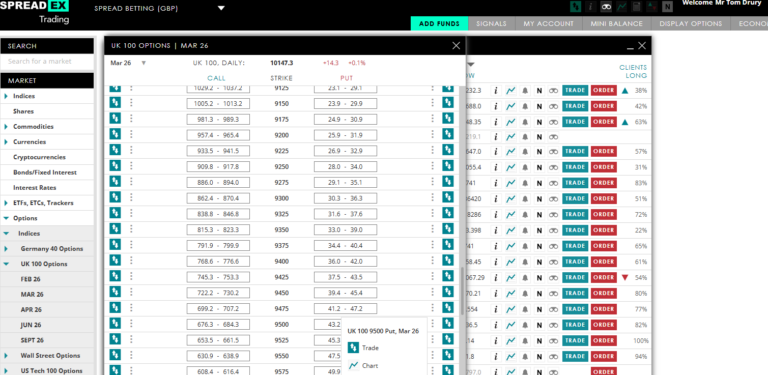Set a price alert on the 80% row
Screen dimensions: 768x375
(x=525, y=293)
